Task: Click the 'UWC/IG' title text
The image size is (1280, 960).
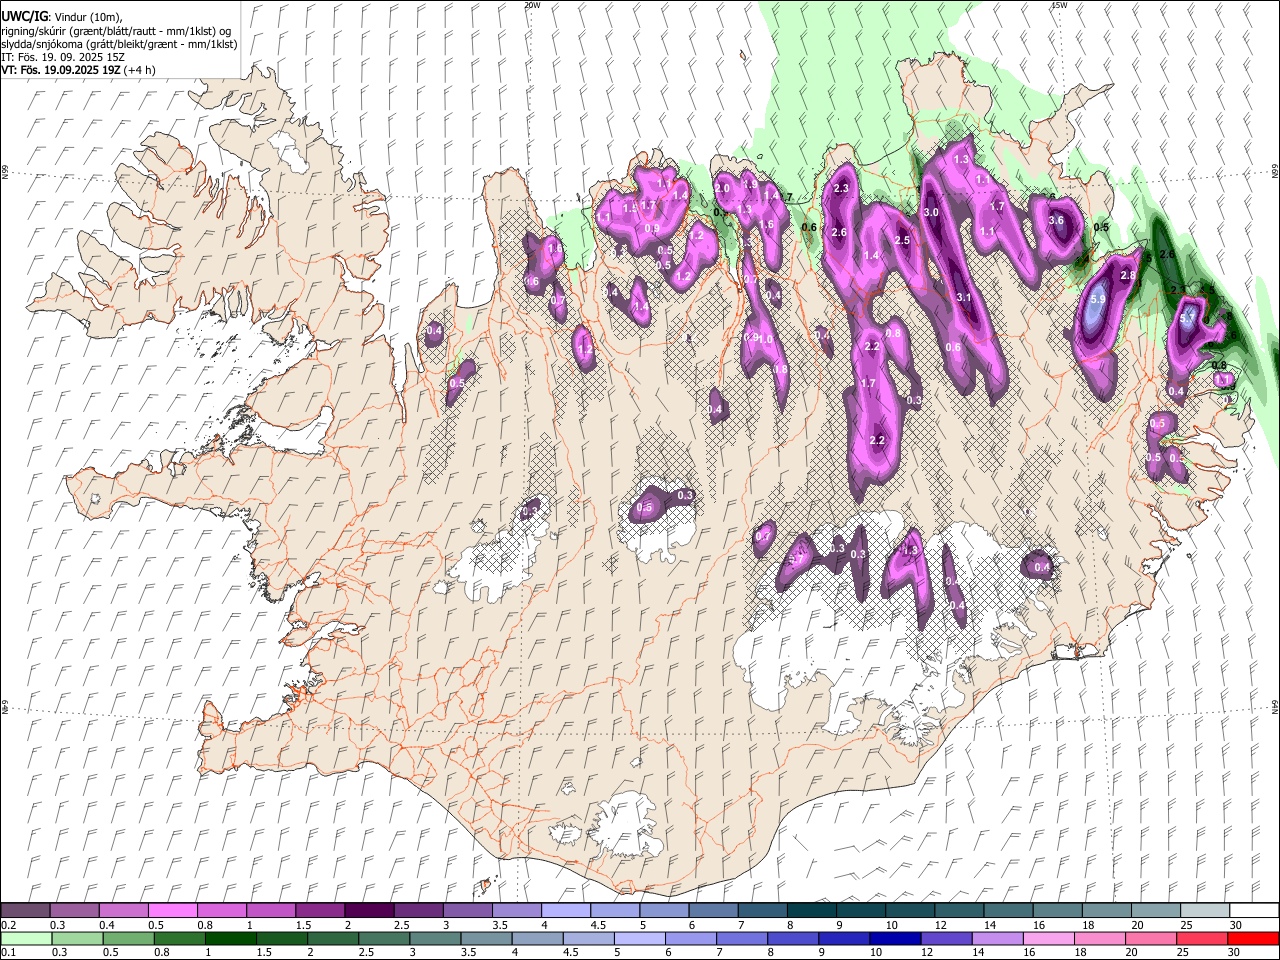Action: pos(24,16)
